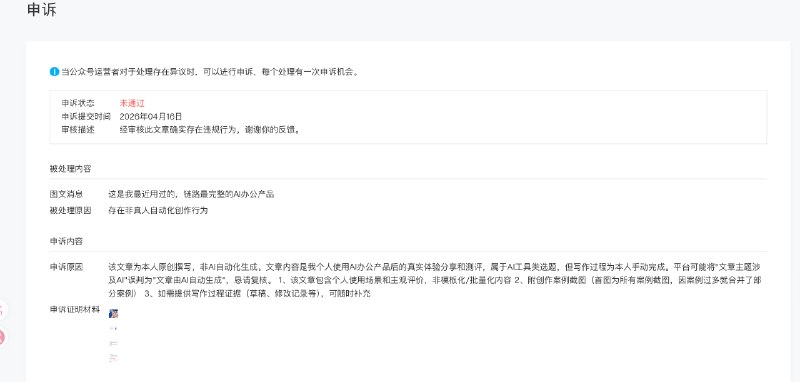Click the page heading '申诉'

42,10
